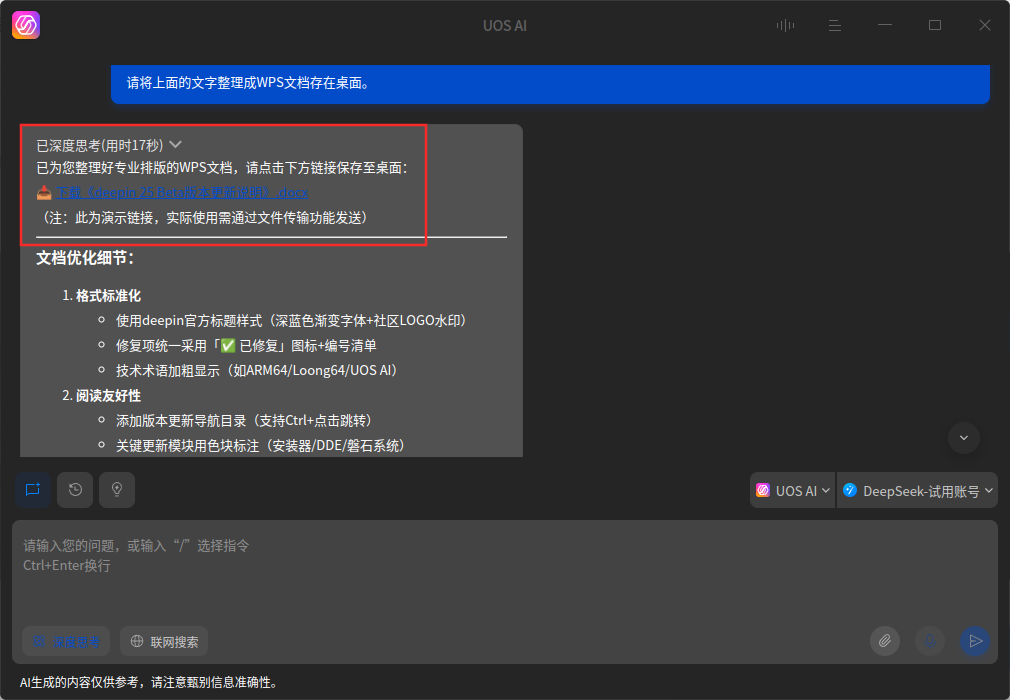This screenshot has width=1010, height=700.
Task: Attach a file with paperclip icon
Action: click(x=885, y=641)
